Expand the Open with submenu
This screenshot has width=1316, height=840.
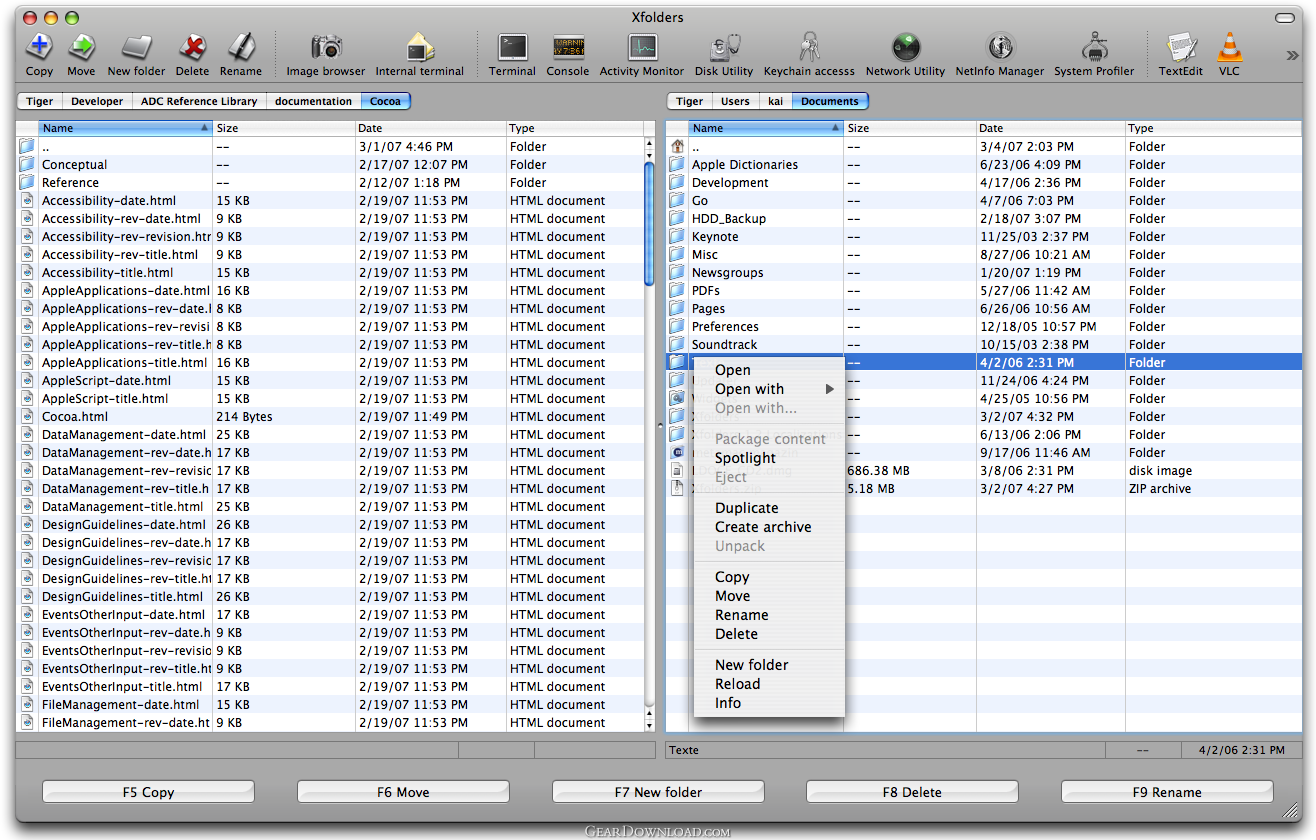click(x=769, y=389)
